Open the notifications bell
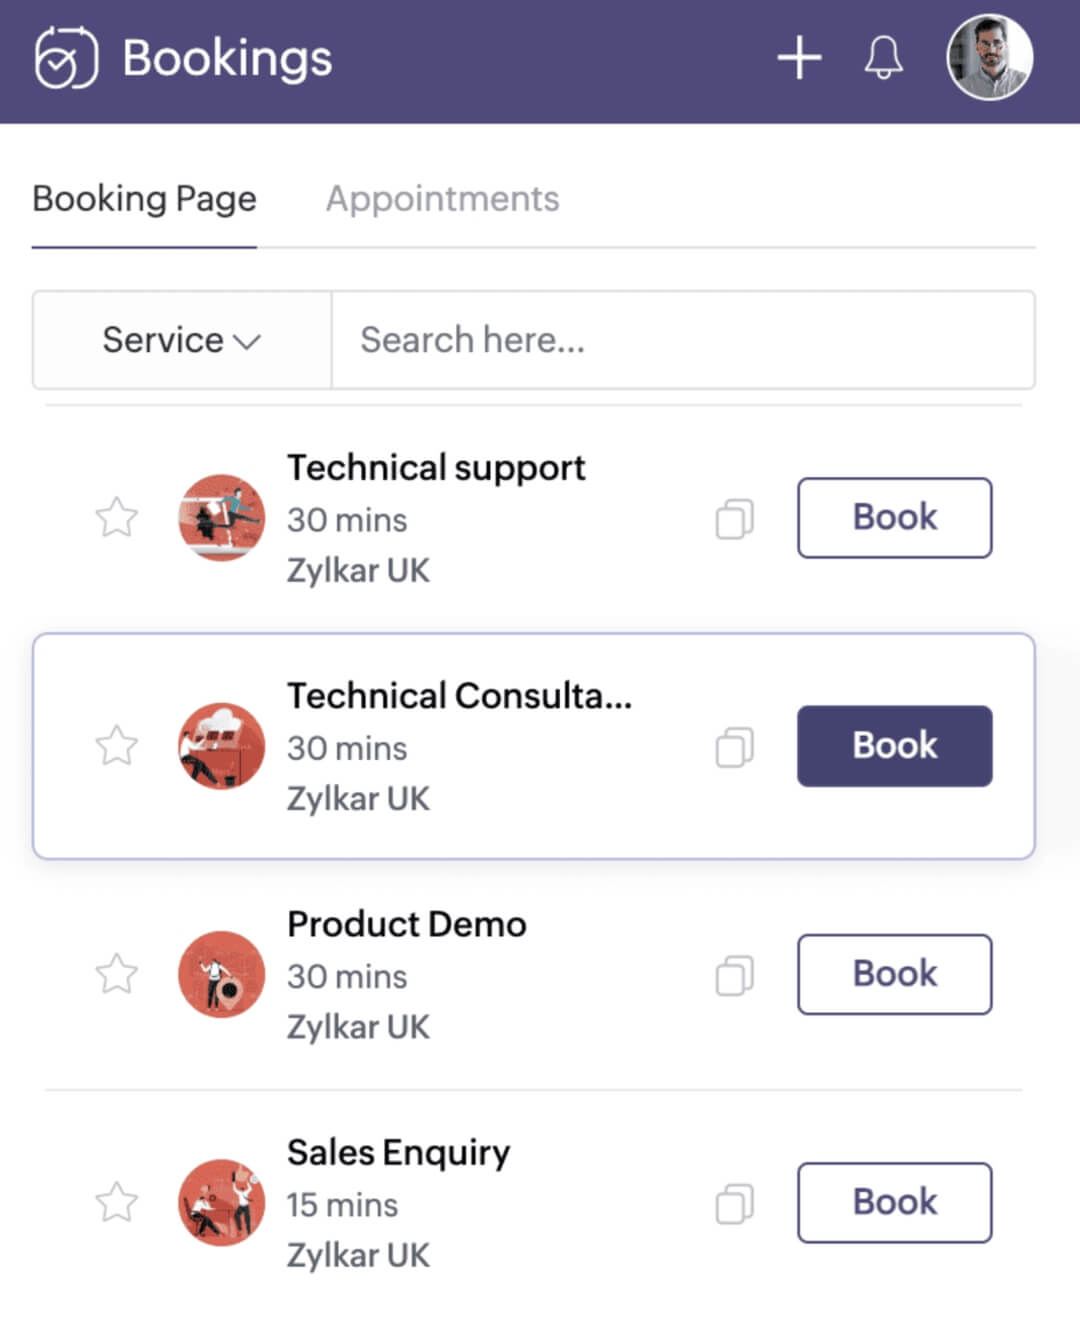The image size is (1080, 1325). (x=883, y=58)
